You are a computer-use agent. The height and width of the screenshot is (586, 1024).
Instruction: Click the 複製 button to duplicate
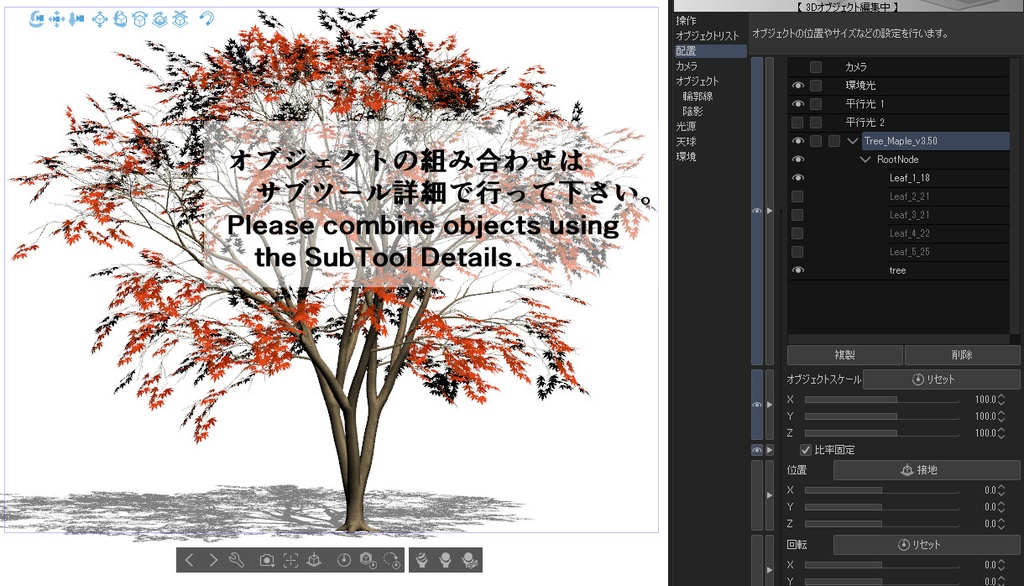[x=843, y=354]
